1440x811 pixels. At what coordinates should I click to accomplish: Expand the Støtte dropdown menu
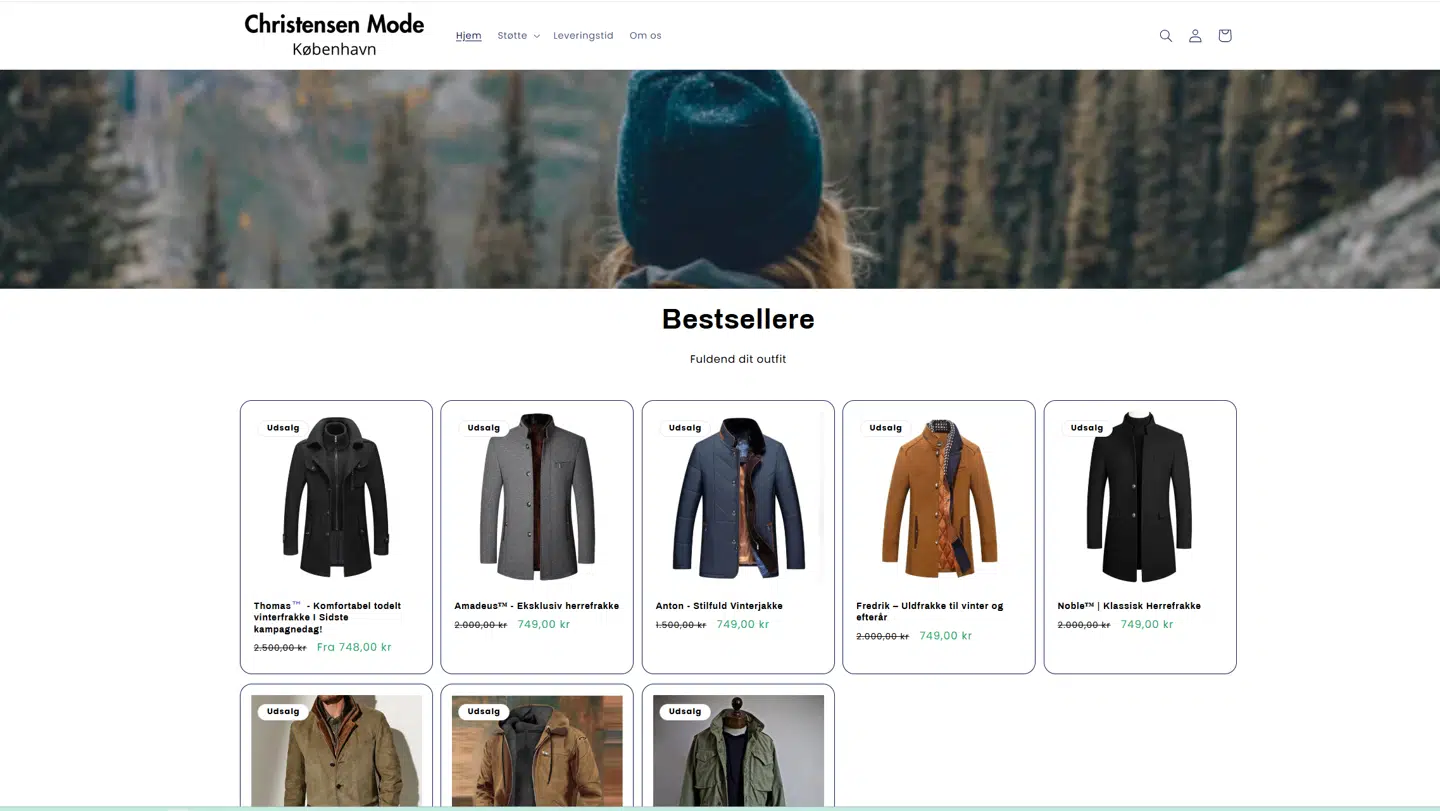(x=518, y=36)
